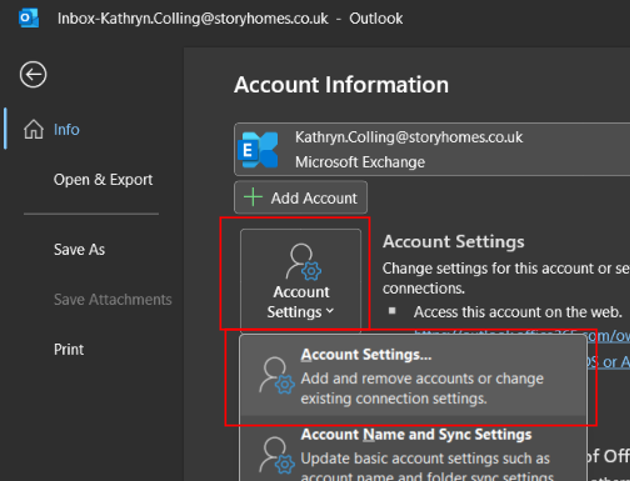Image resolution: width=630 pixels, height=481 pixels.
Task: Click the Info home icon
Action: point(34,129)
